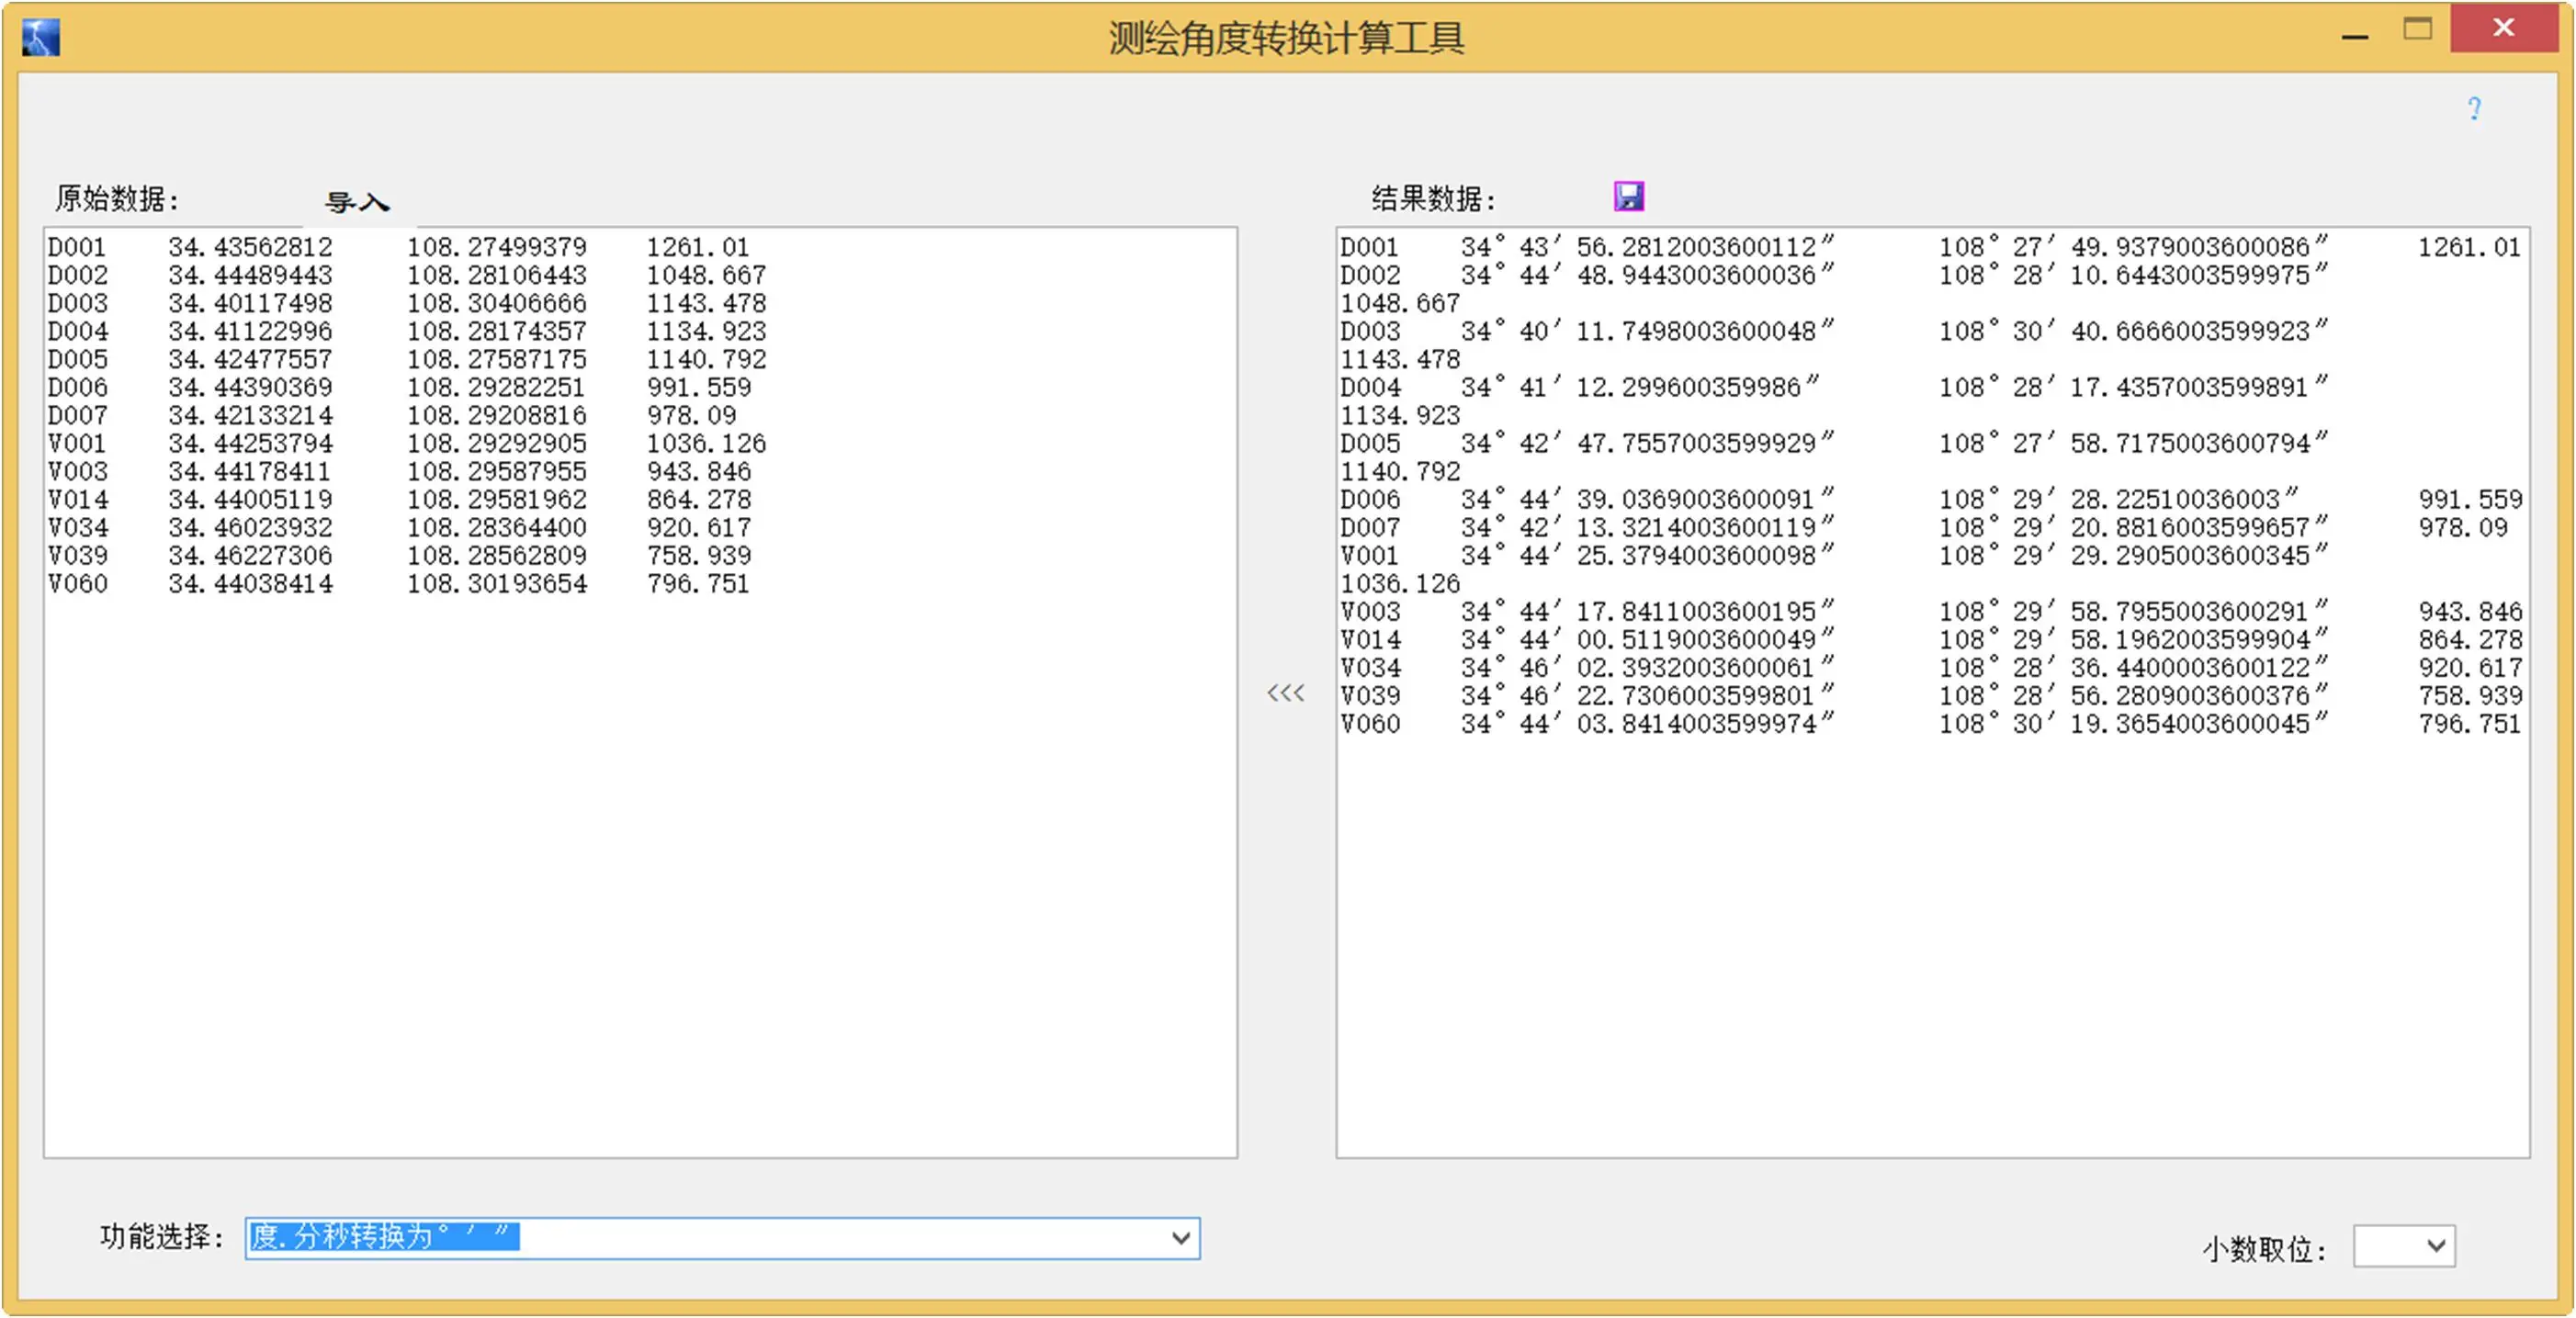Click selected text 度.分秒转换为° ′ ″ in combo box
The image size is (2576, 1318).
383,1236
